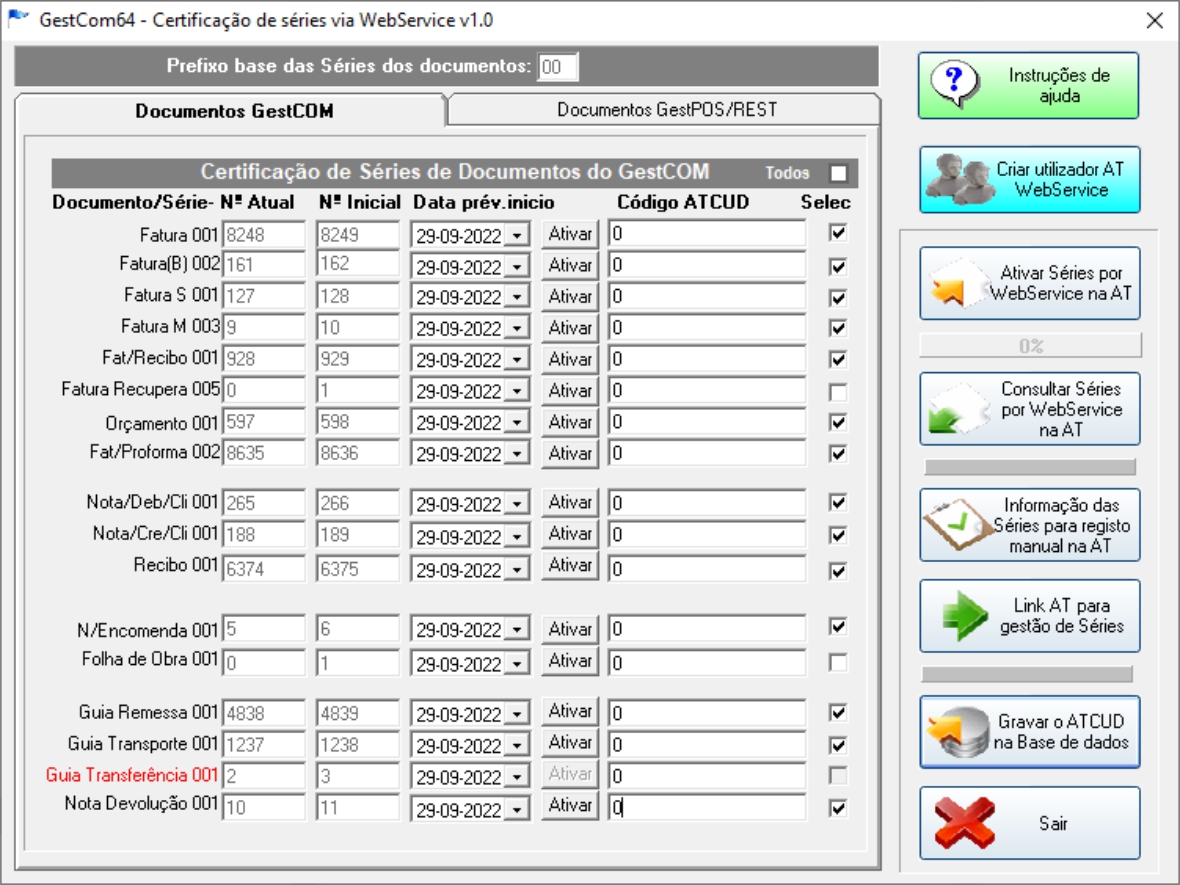This screenshot has height=885, width=1180.
Task: Open the date dropdown for Fatura 001
Action: tap(518, 236)
